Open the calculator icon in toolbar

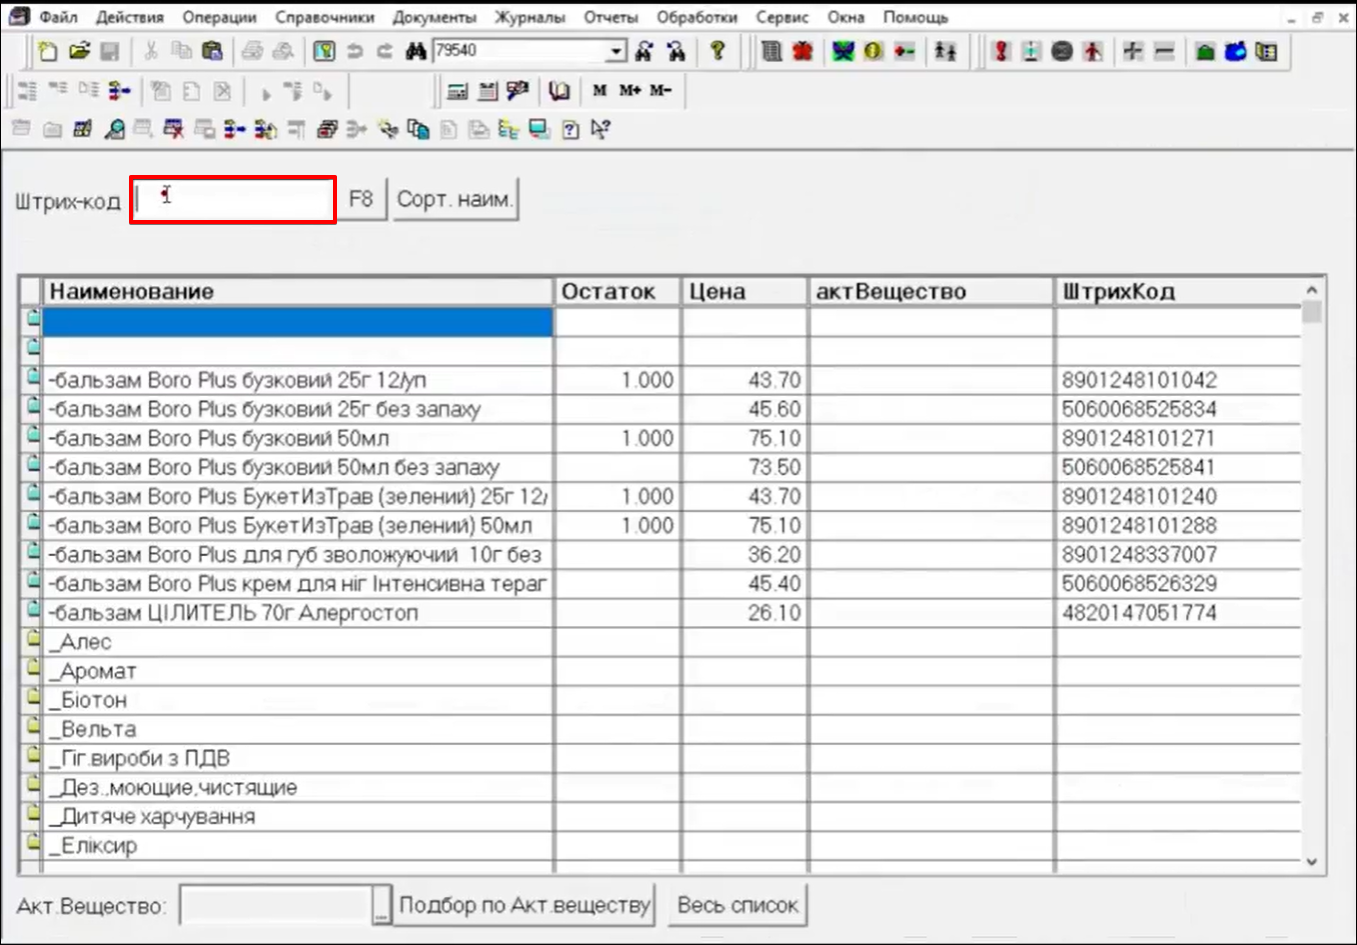457,91
